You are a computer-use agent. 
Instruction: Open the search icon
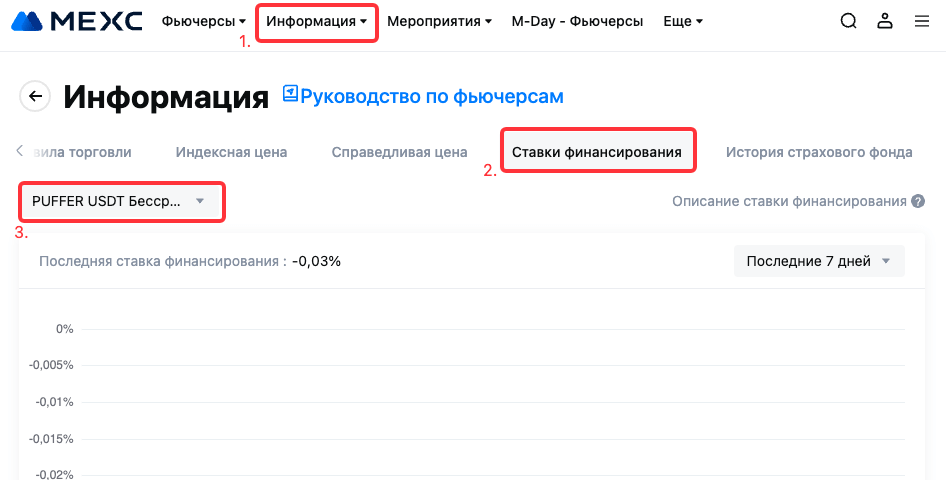848,21
